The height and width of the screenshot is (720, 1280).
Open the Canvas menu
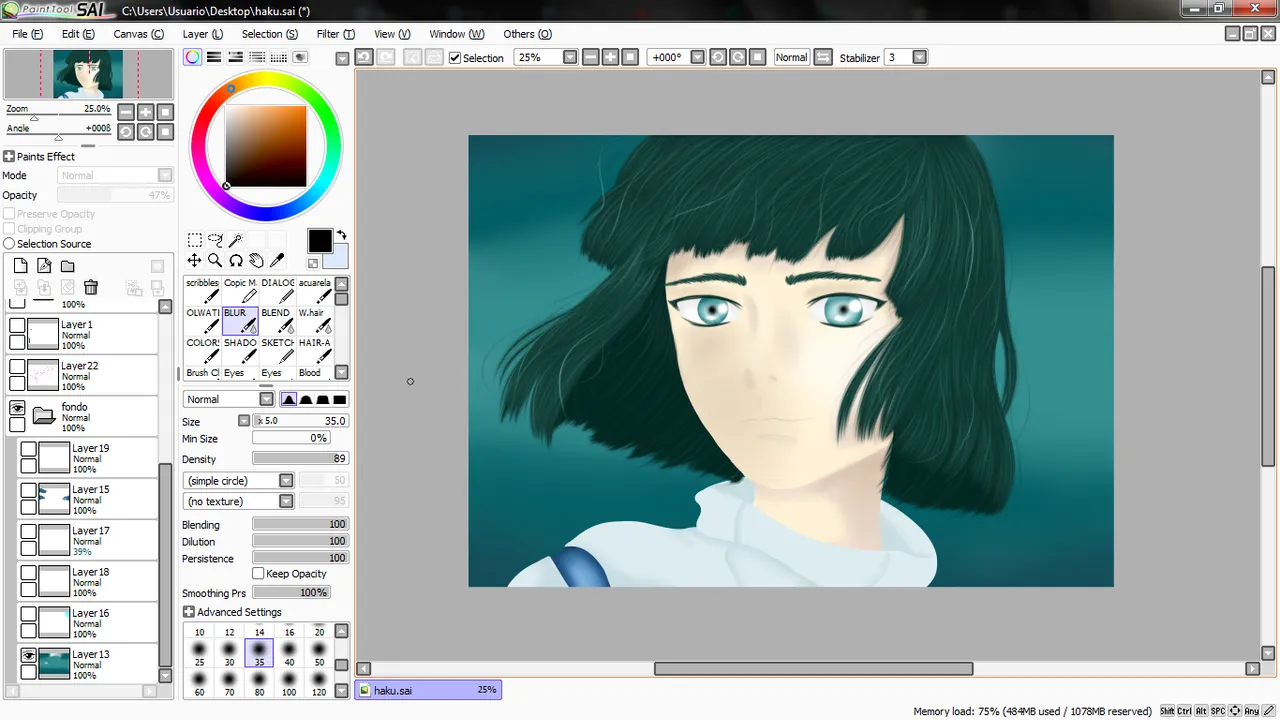pyautogui.click(x=138, y=34)
